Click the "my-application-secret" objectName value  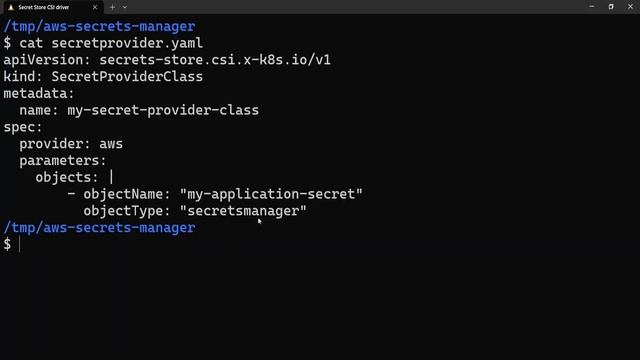pyautogui.click(x=271, y=194)
